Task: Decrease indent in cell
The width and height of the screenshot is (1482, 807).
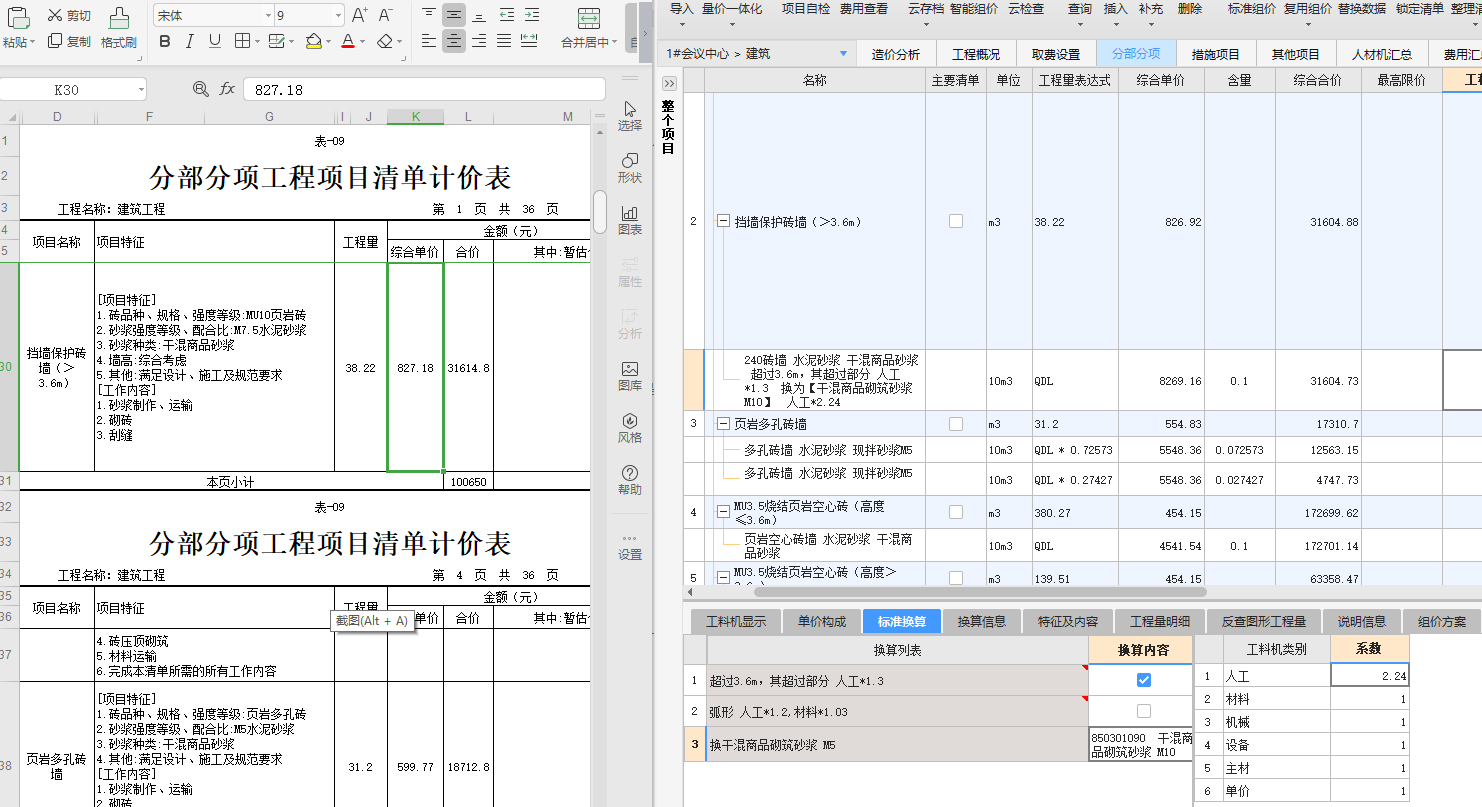Action: 506,14
